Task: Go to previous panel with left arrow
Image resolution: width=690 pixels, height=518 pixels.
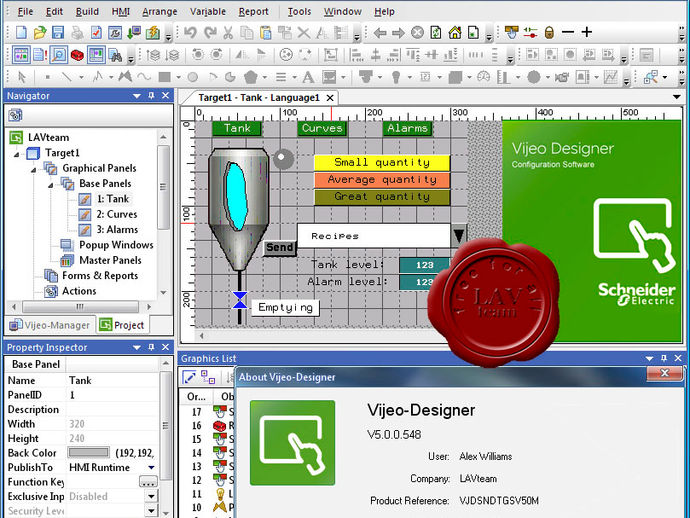Action: (x=379, y=33)
